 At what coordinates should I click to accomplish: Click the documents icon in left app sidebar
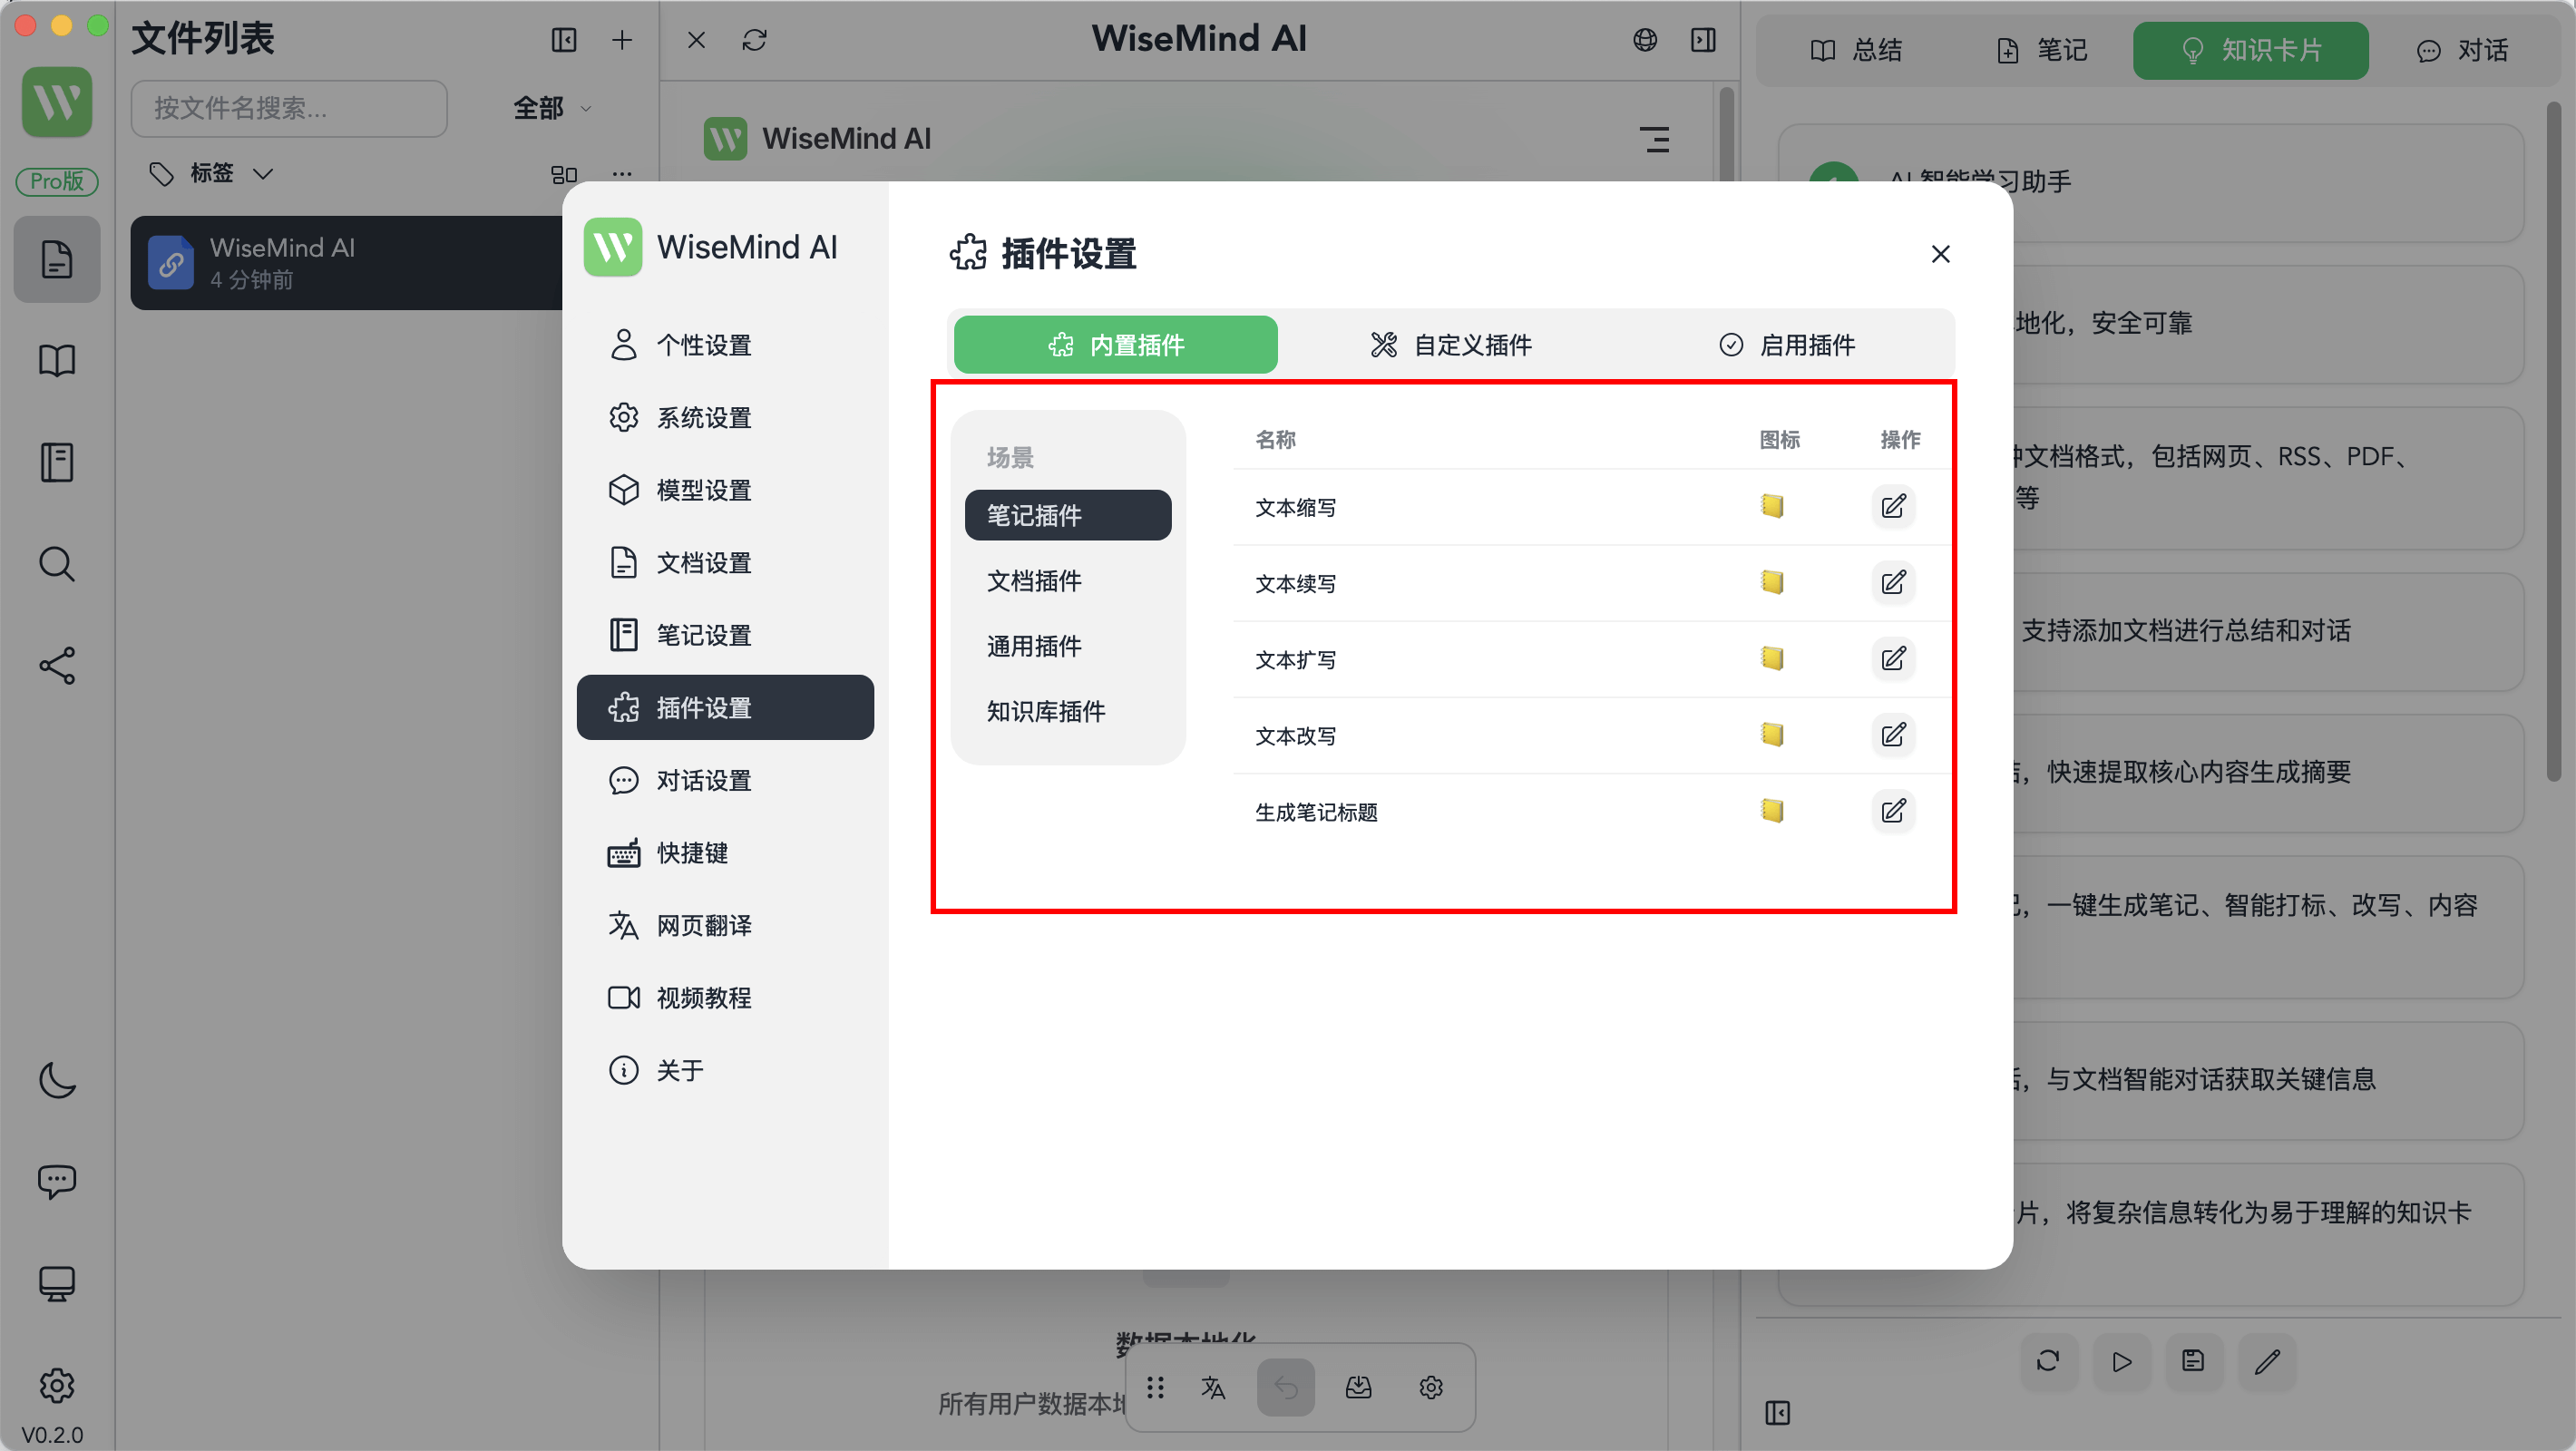(x=57, y=259)
